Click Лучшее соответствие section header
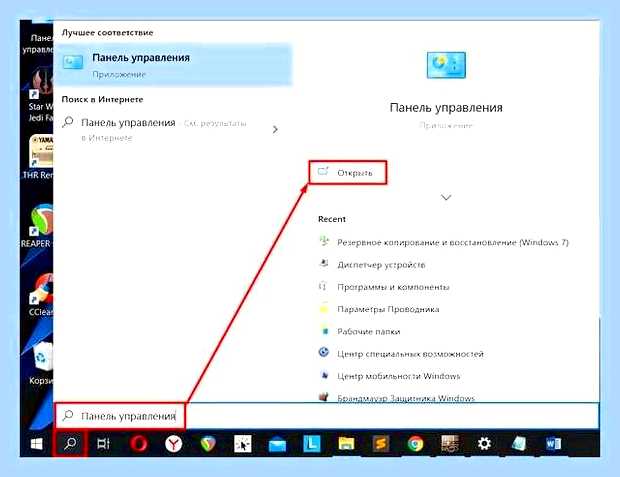The height and width of the screenshot is (477, 620). click(108, 32)
